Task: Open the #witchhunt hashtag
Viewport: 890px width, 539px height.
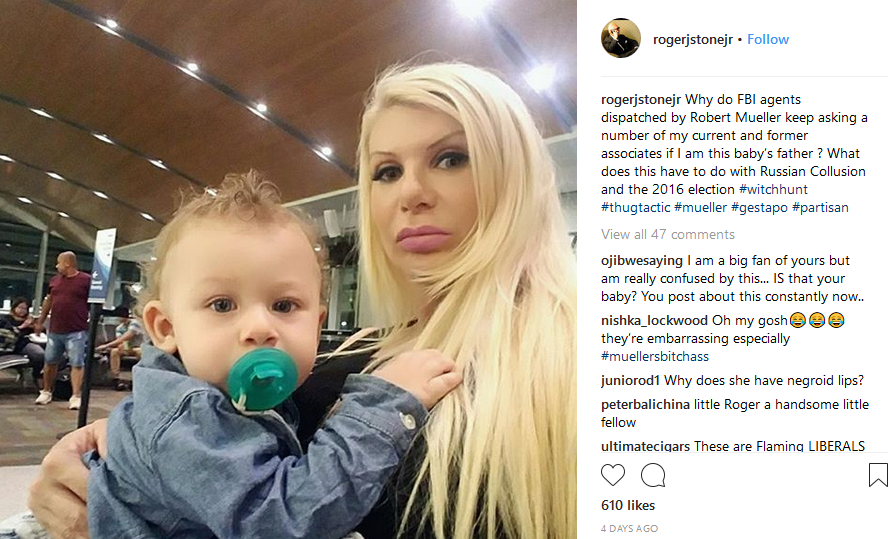Action: pos(773,189)
